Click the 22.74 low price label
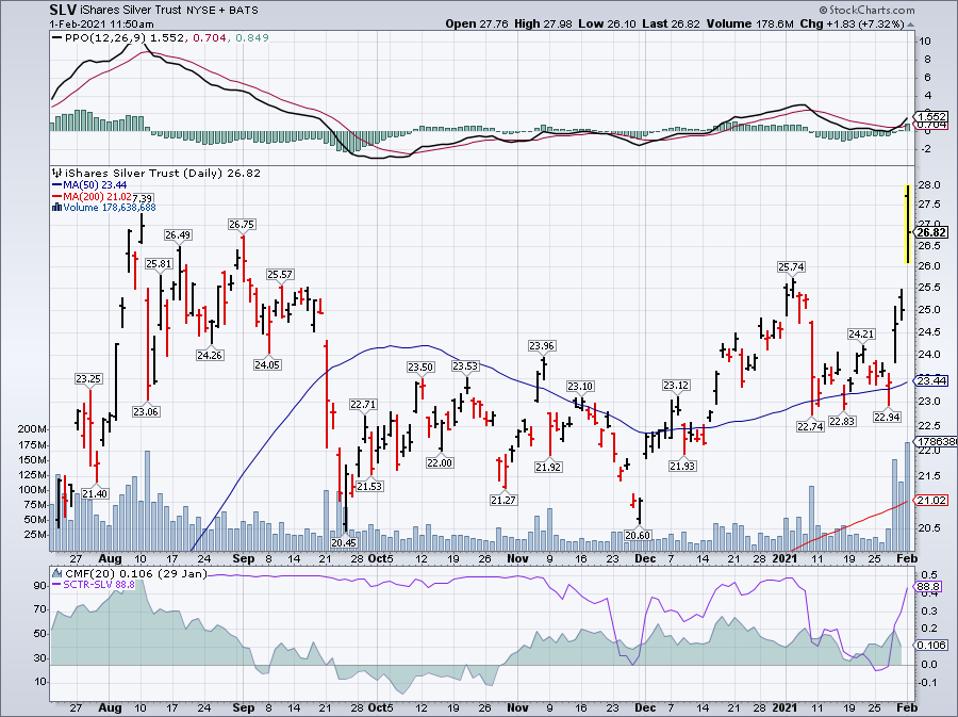This screenshot has width=958, height=717. point(810,426)
